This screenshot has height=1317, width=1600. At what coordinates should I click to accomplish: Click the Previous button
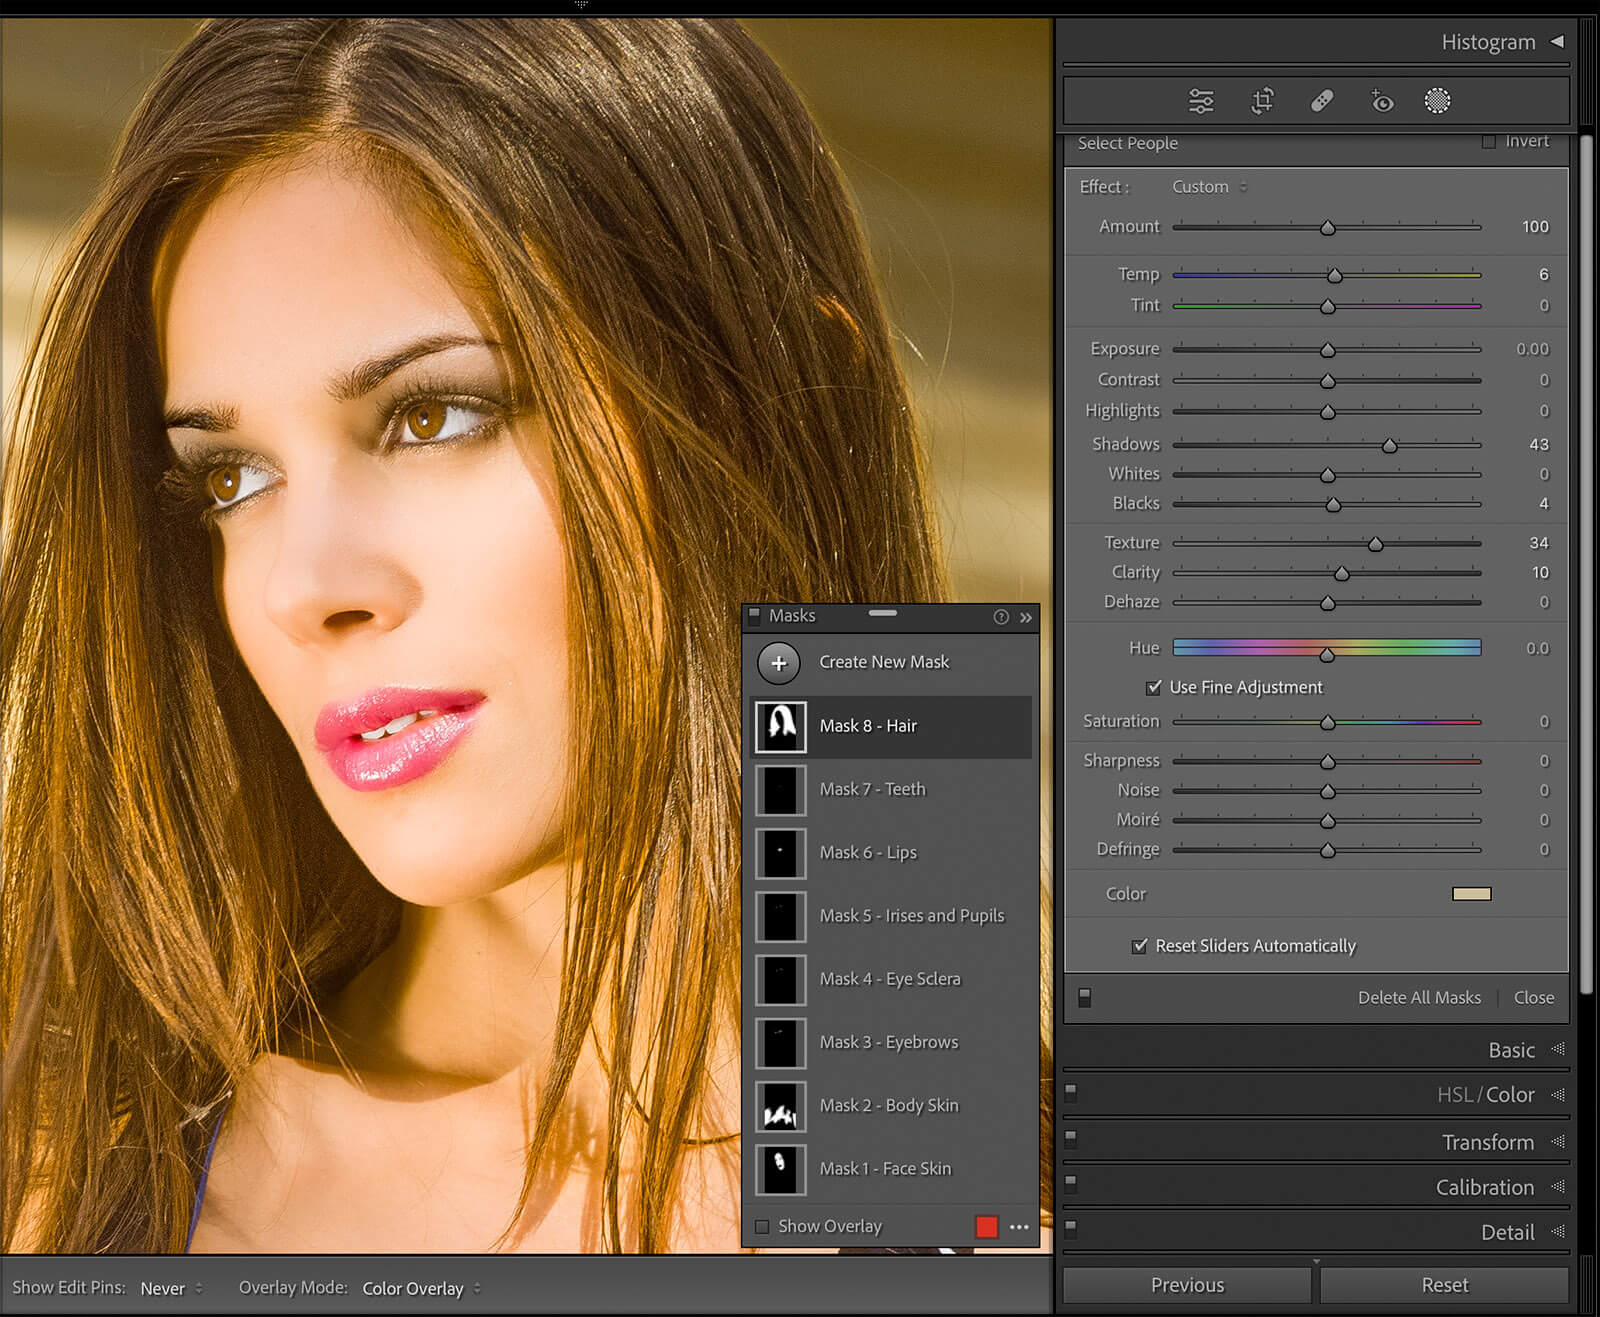pos(1187,1285)
